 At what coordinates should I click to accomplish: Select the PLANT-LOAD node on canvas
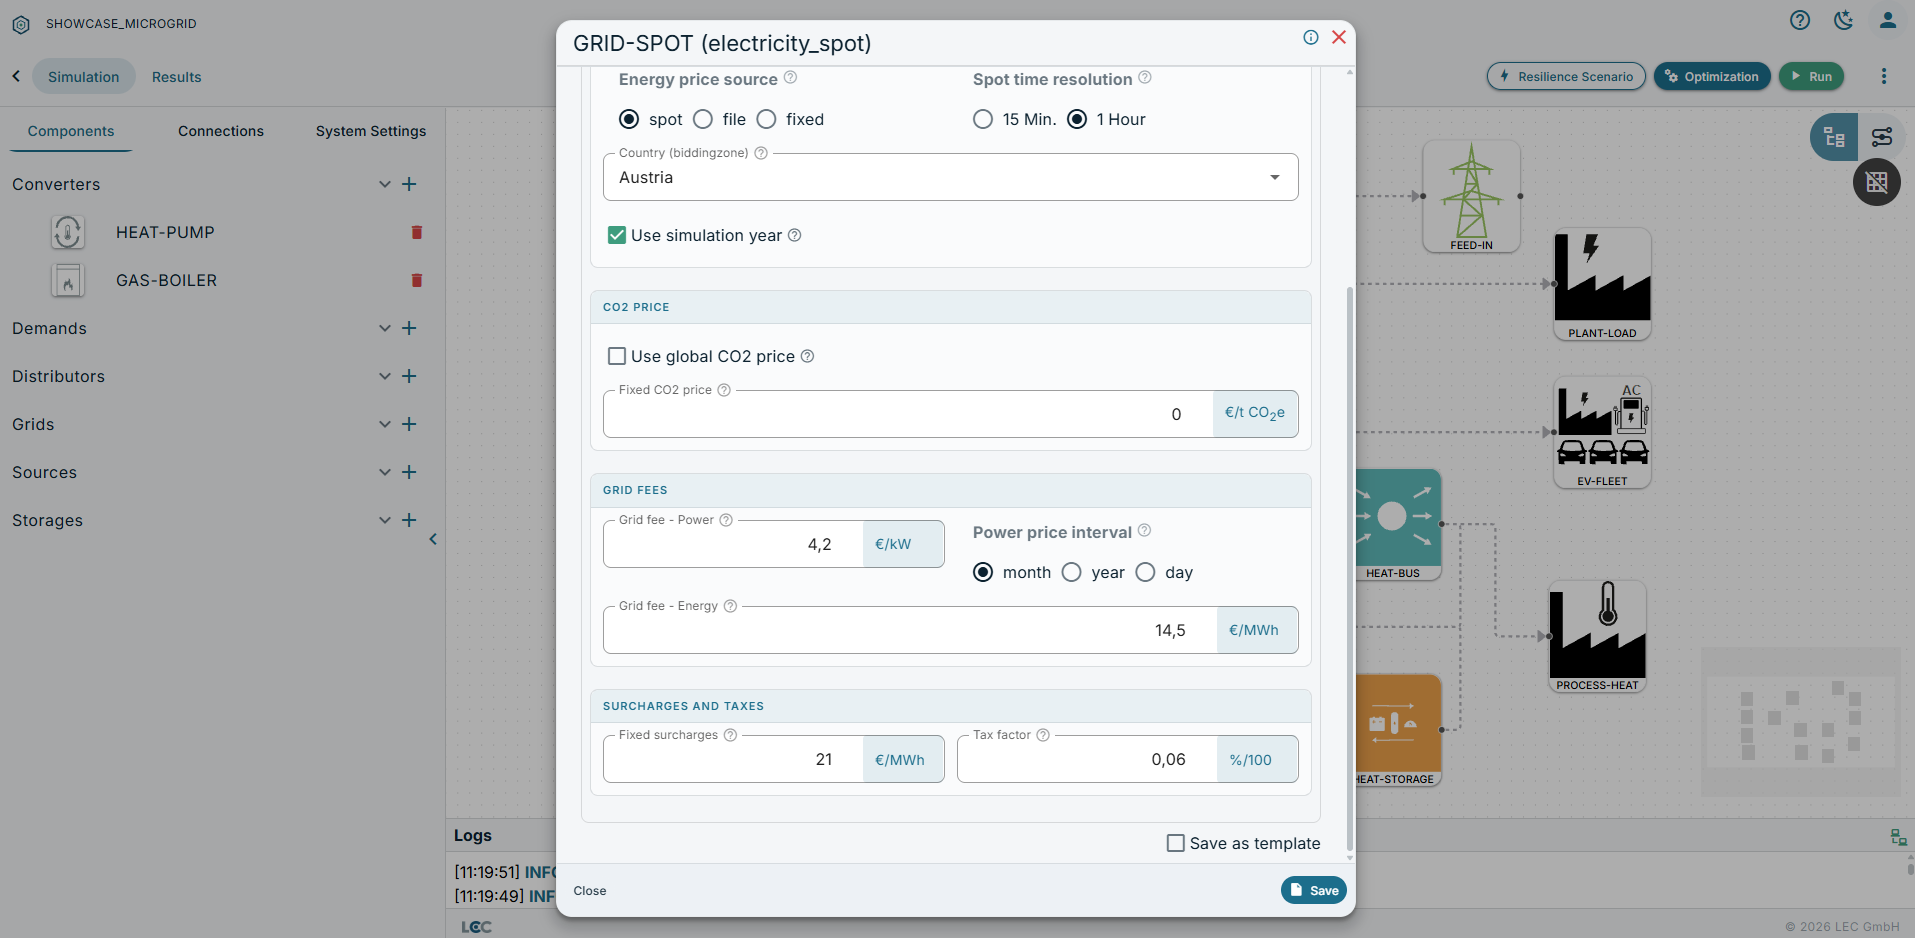(x=1602, y=284)
